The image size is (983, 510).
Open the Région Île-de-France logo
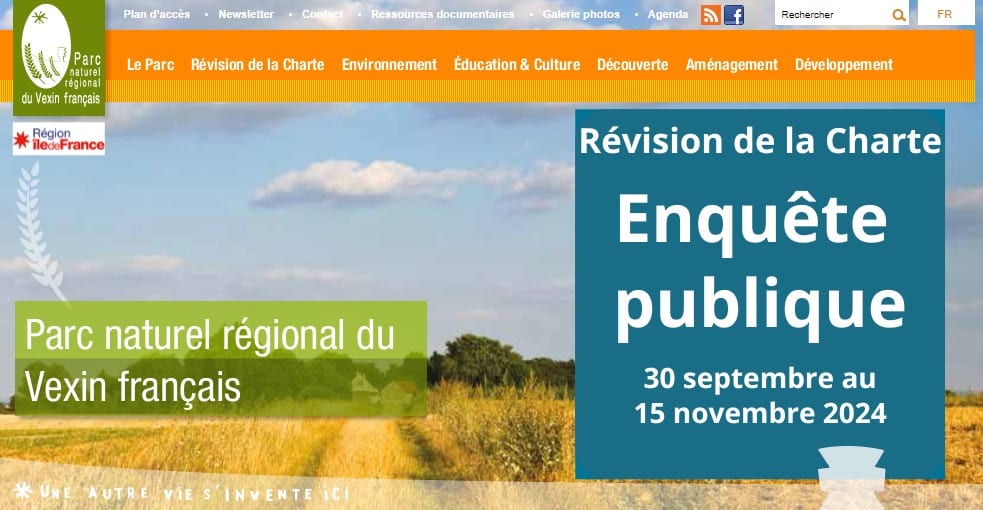point(59,139)
